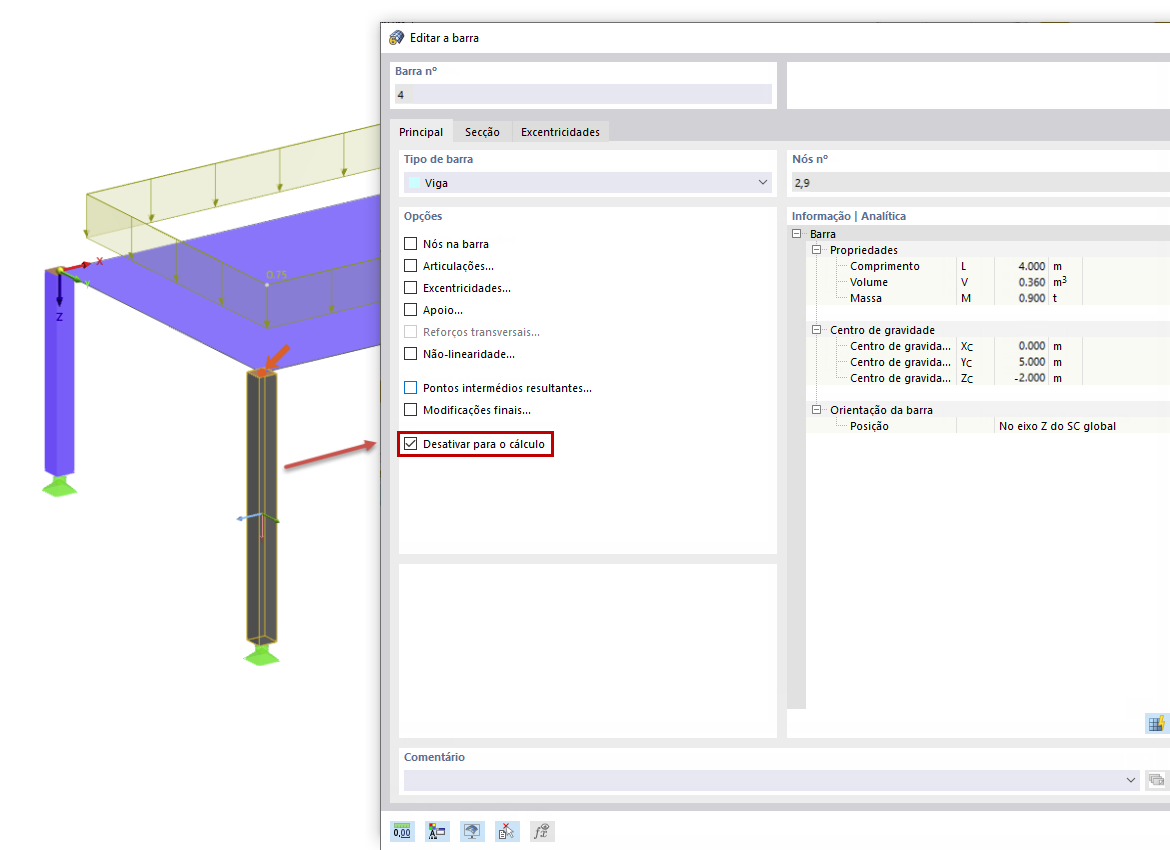The height and width of the screenshot is (850, 1170).
Task: Switch to the Secção tab
Action: (483, 131)
